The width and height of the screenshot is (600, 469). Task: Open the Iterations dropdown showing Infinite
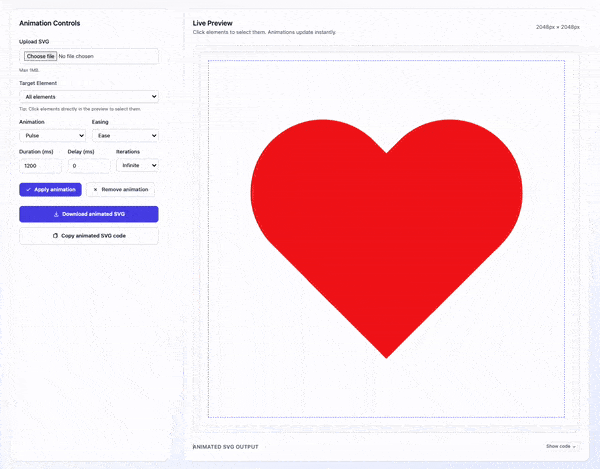(x=137, y=165)
